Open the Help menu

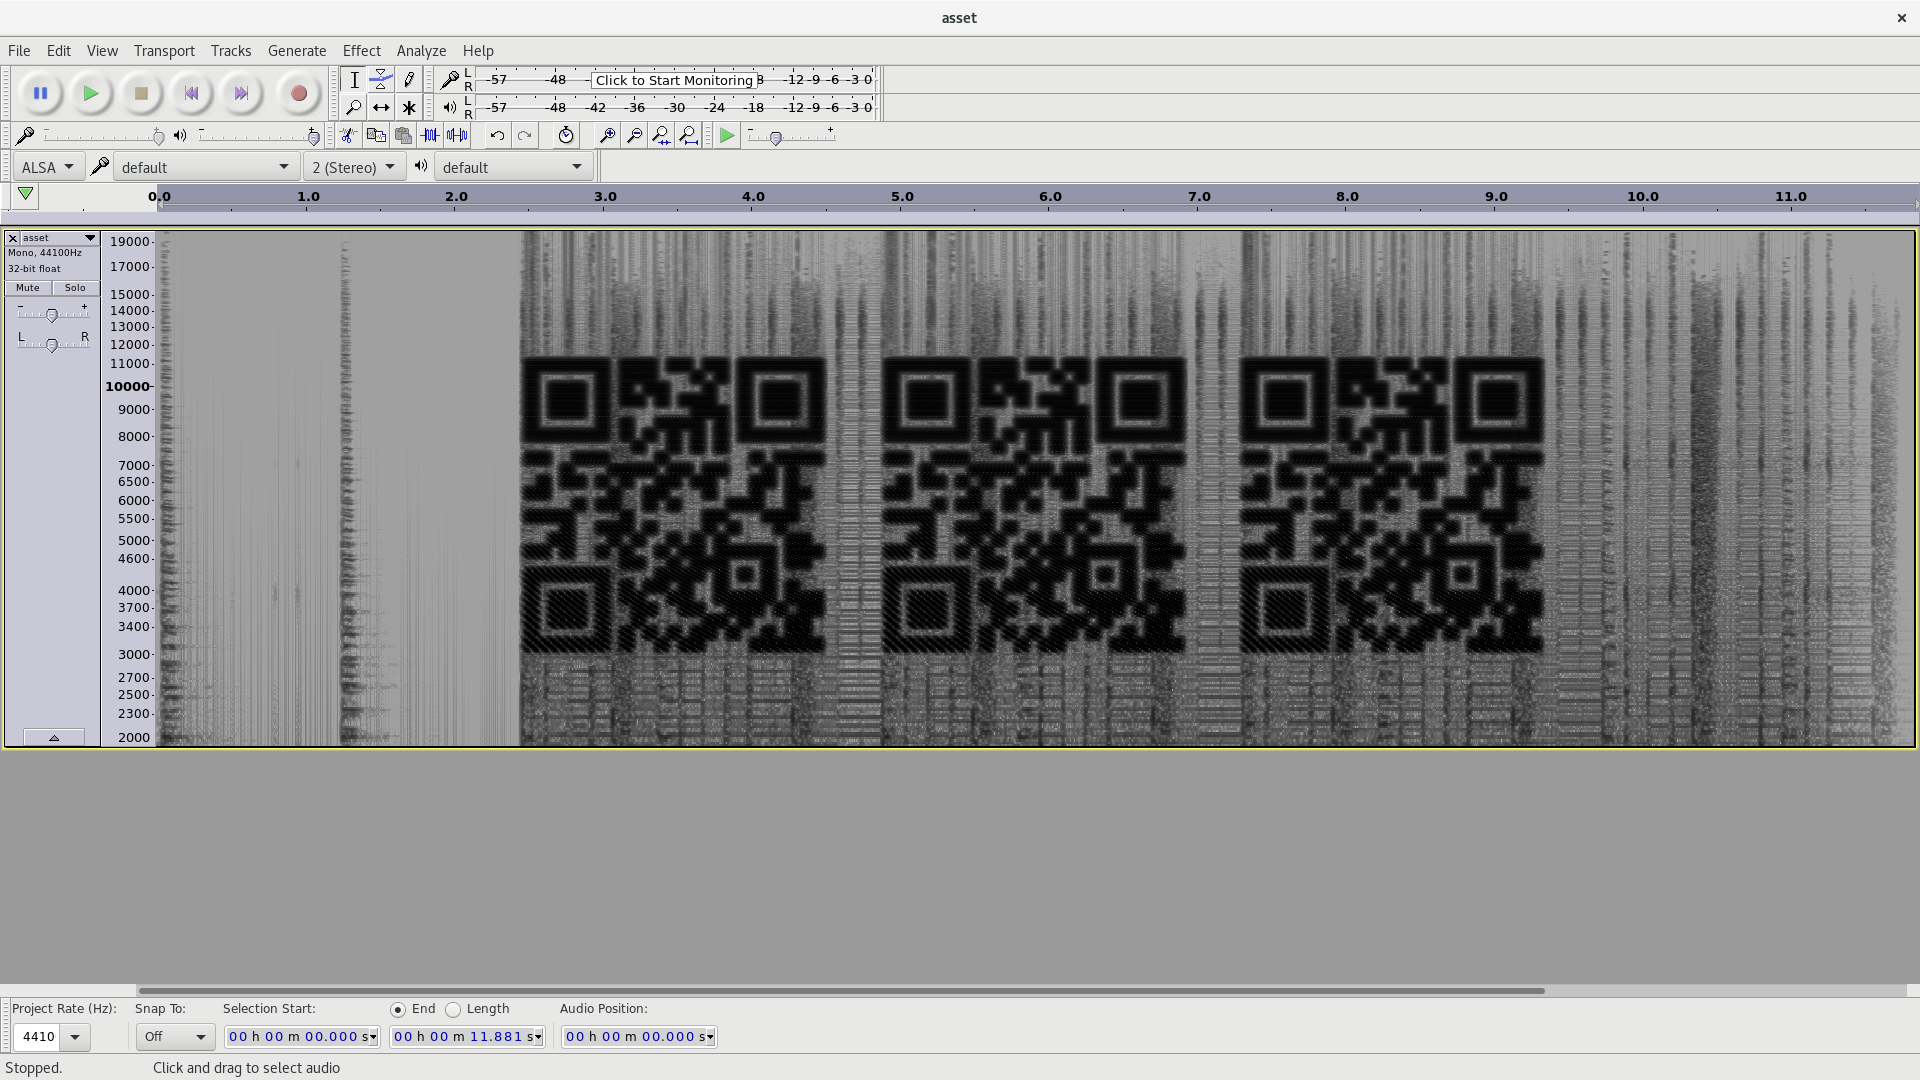(x=478, y=51)
